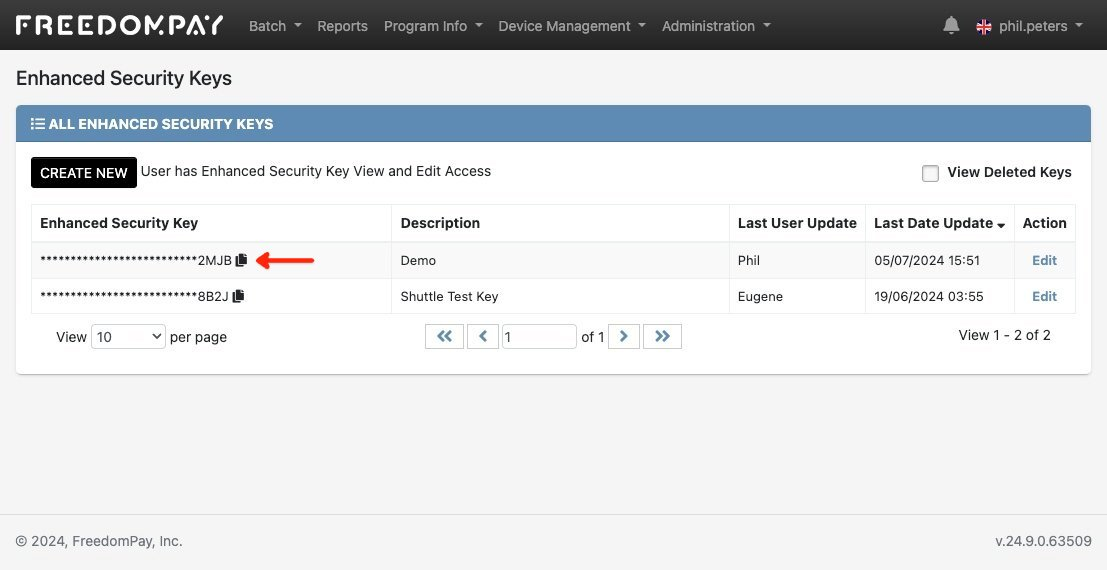Click the date 05/07/2024 15:51
Screen dimensions: 1107x570
[926, 260]
